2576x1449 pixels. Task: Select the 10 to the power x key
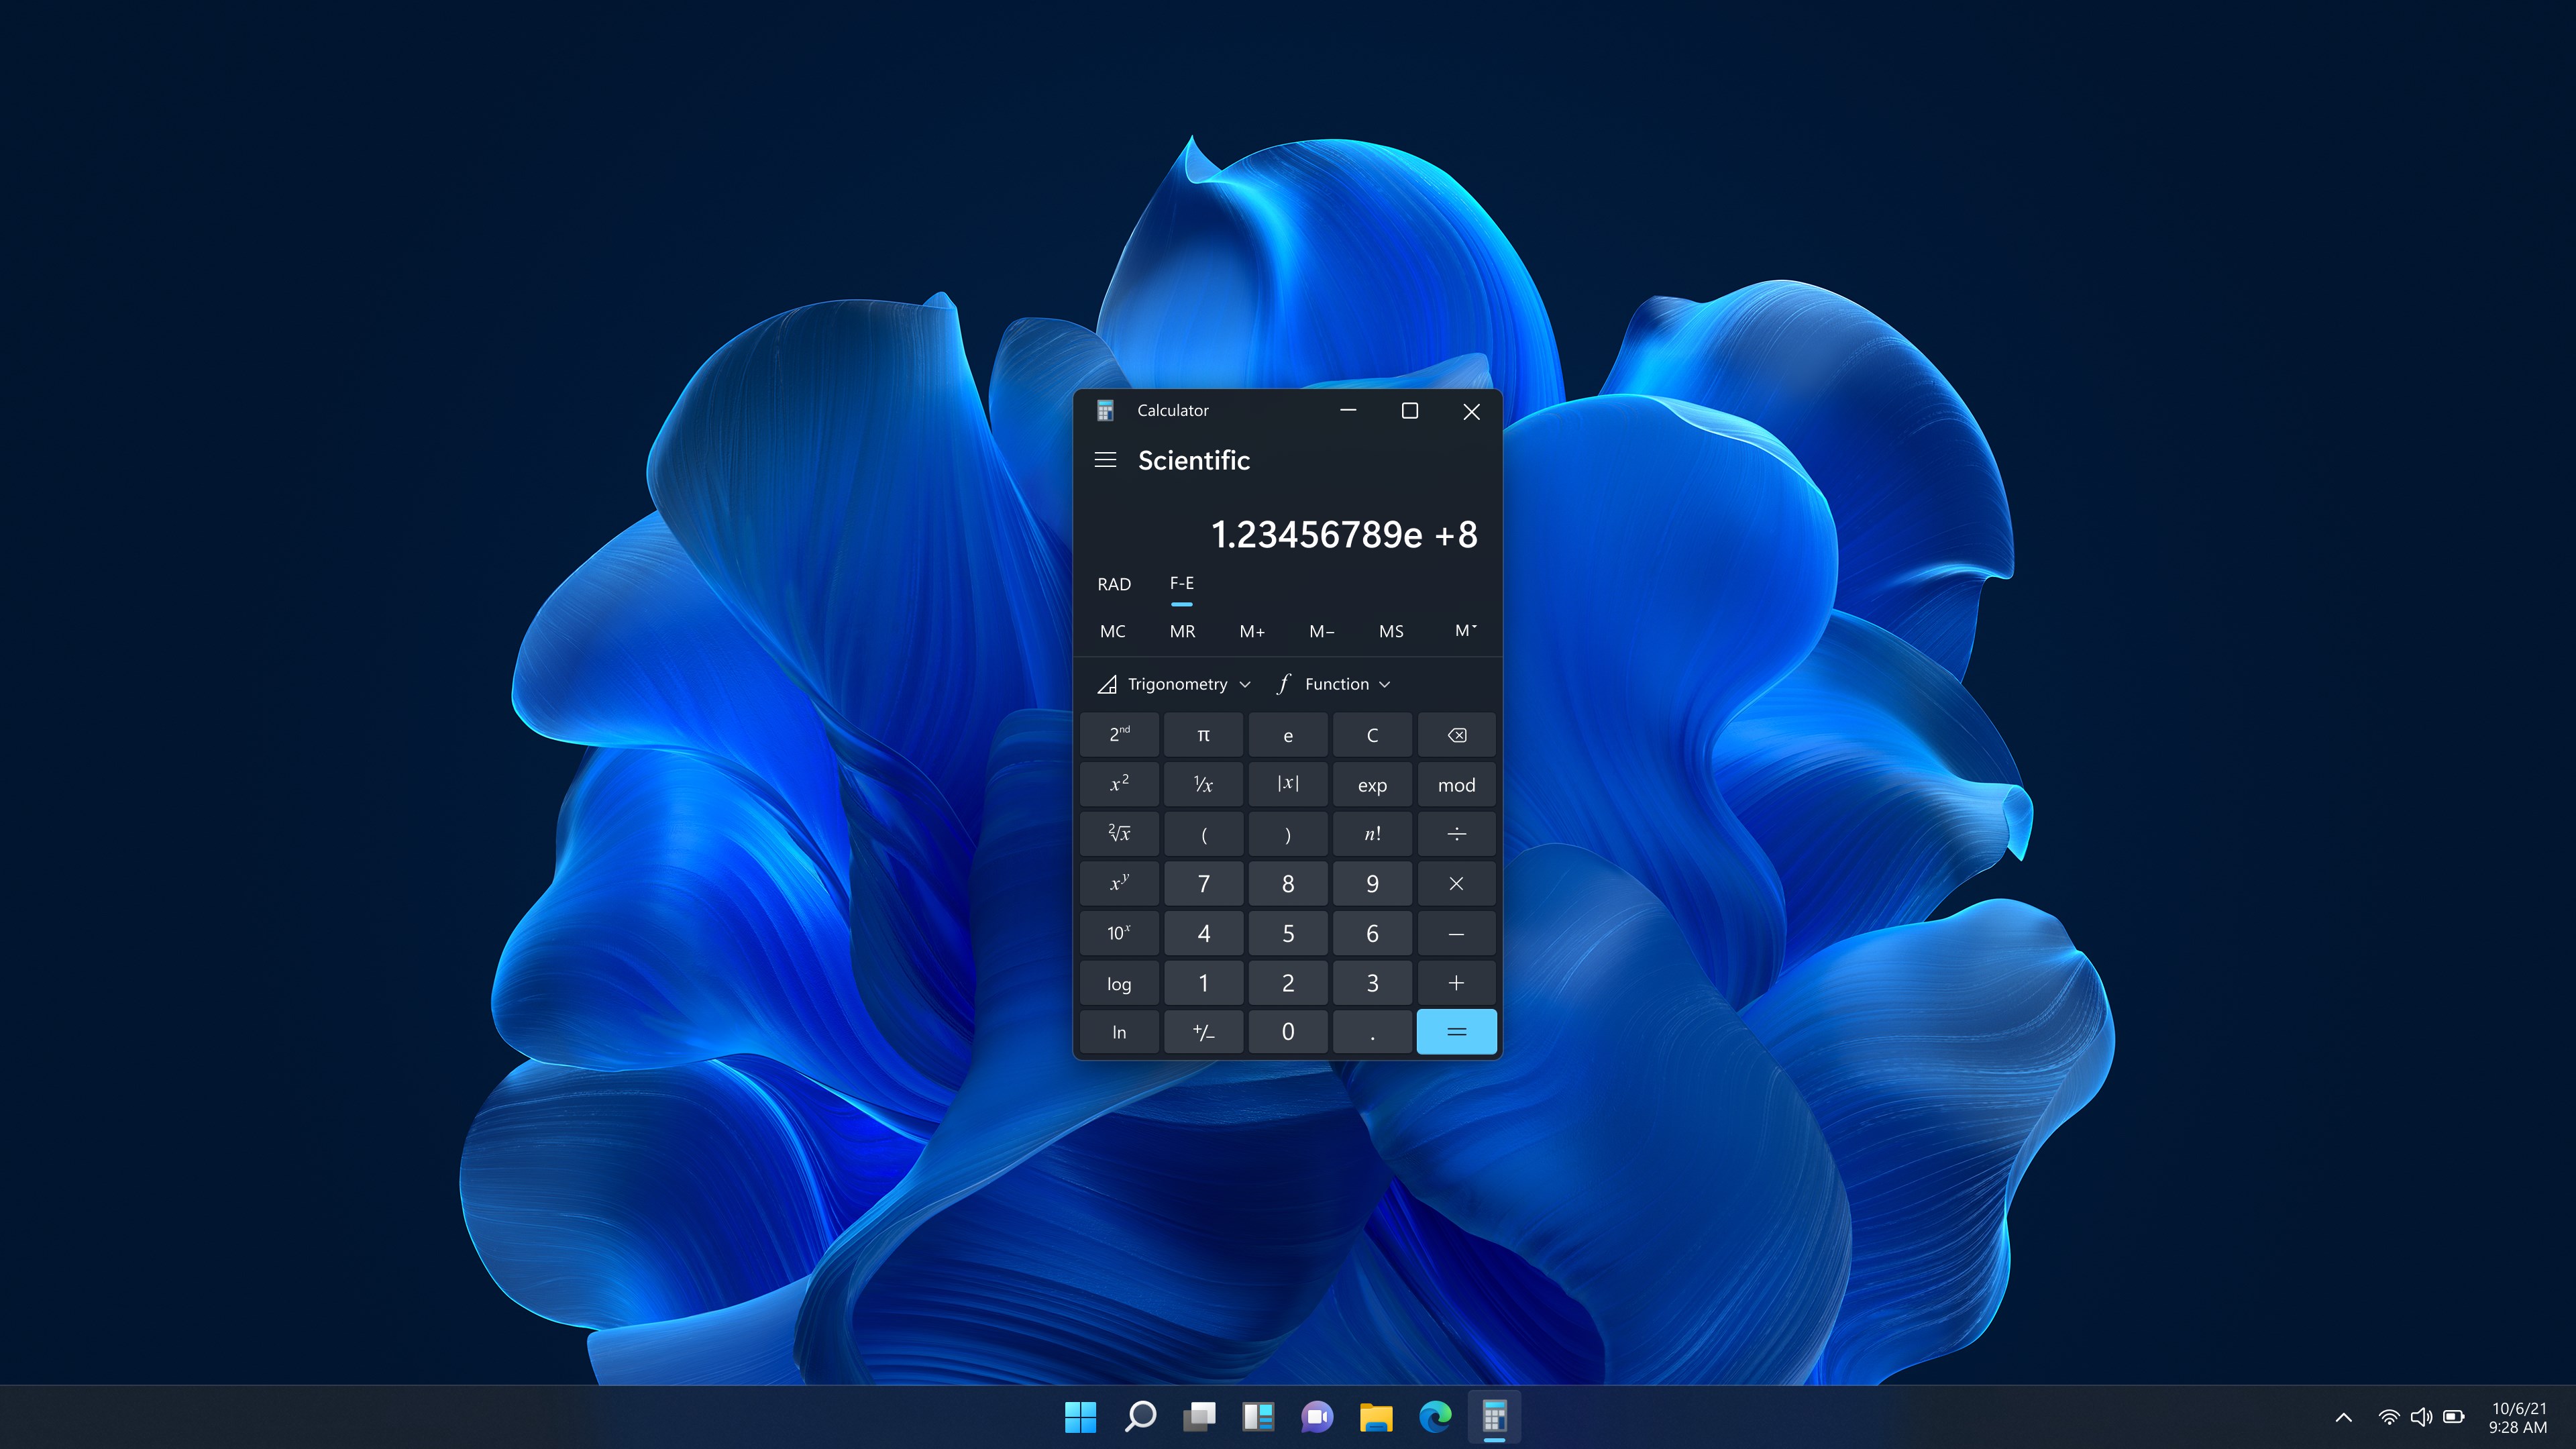point(1119,933)
